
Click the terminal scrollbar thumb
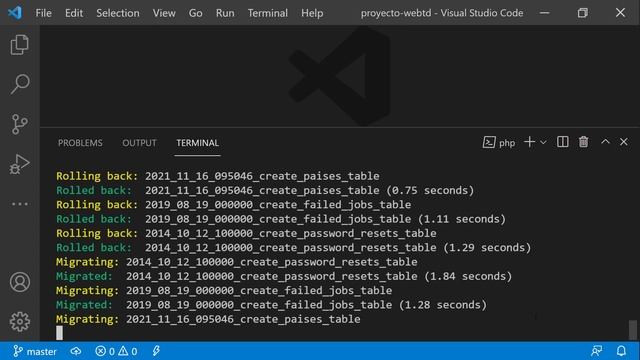click(633, 329)
